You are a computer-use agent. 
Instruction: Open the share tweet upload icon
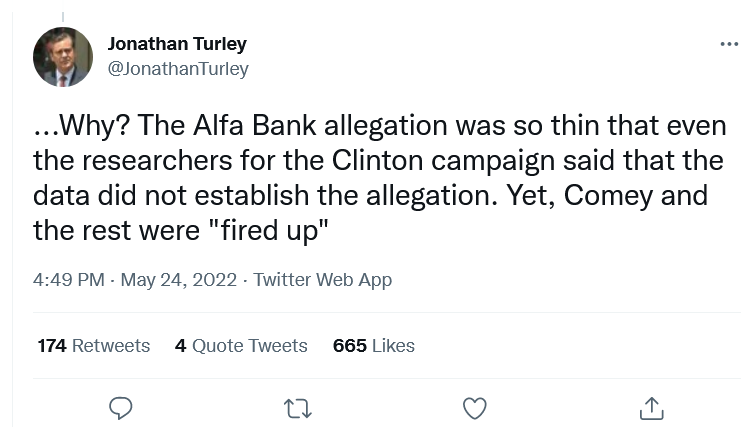pos(651,408)
